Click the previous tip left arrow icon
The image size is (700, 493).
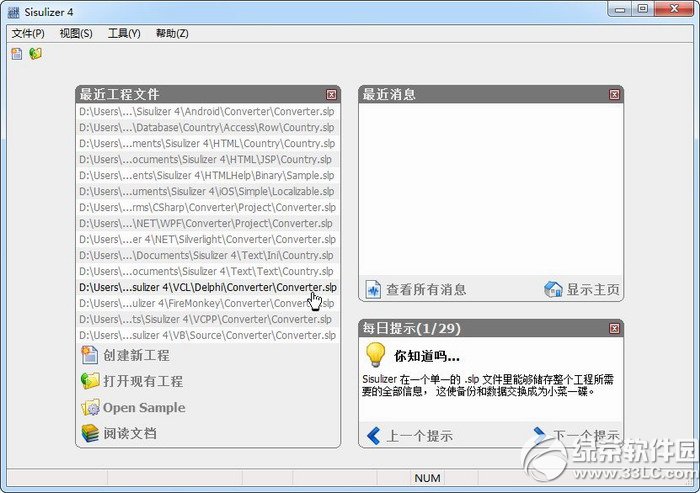(373, 436)
